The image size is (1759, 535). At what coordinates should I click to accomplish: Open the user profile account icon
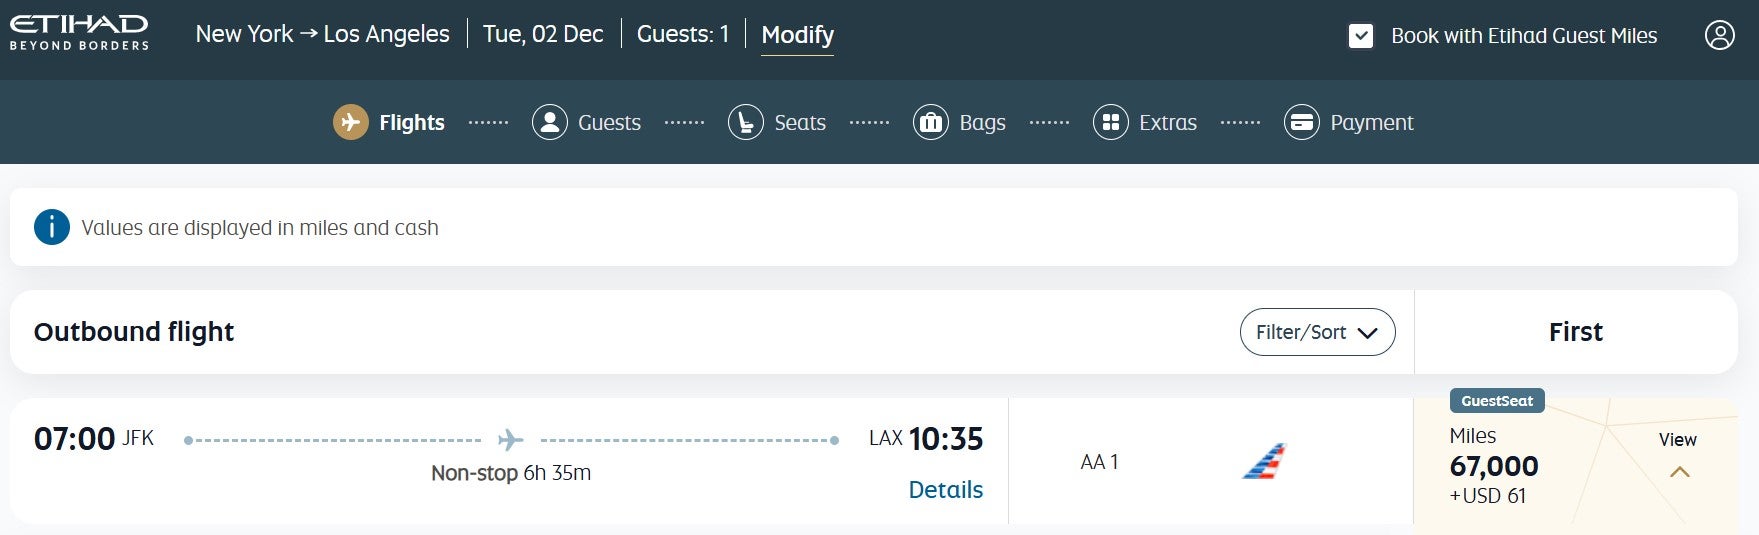[x=1719, y=35]
